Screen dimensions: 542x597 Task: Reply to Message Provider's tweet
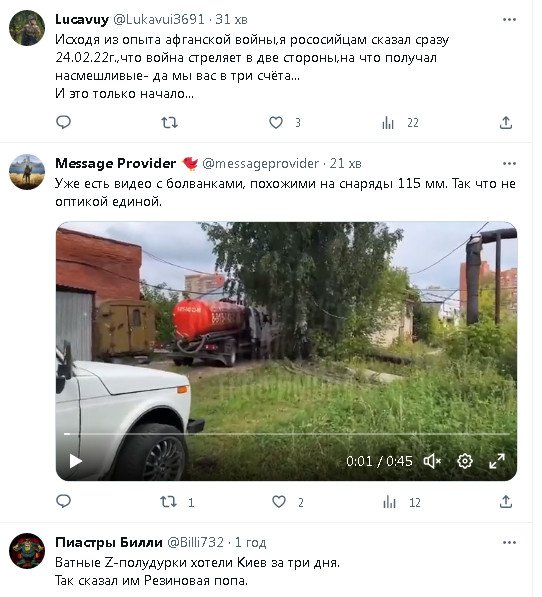pos(64,501)
